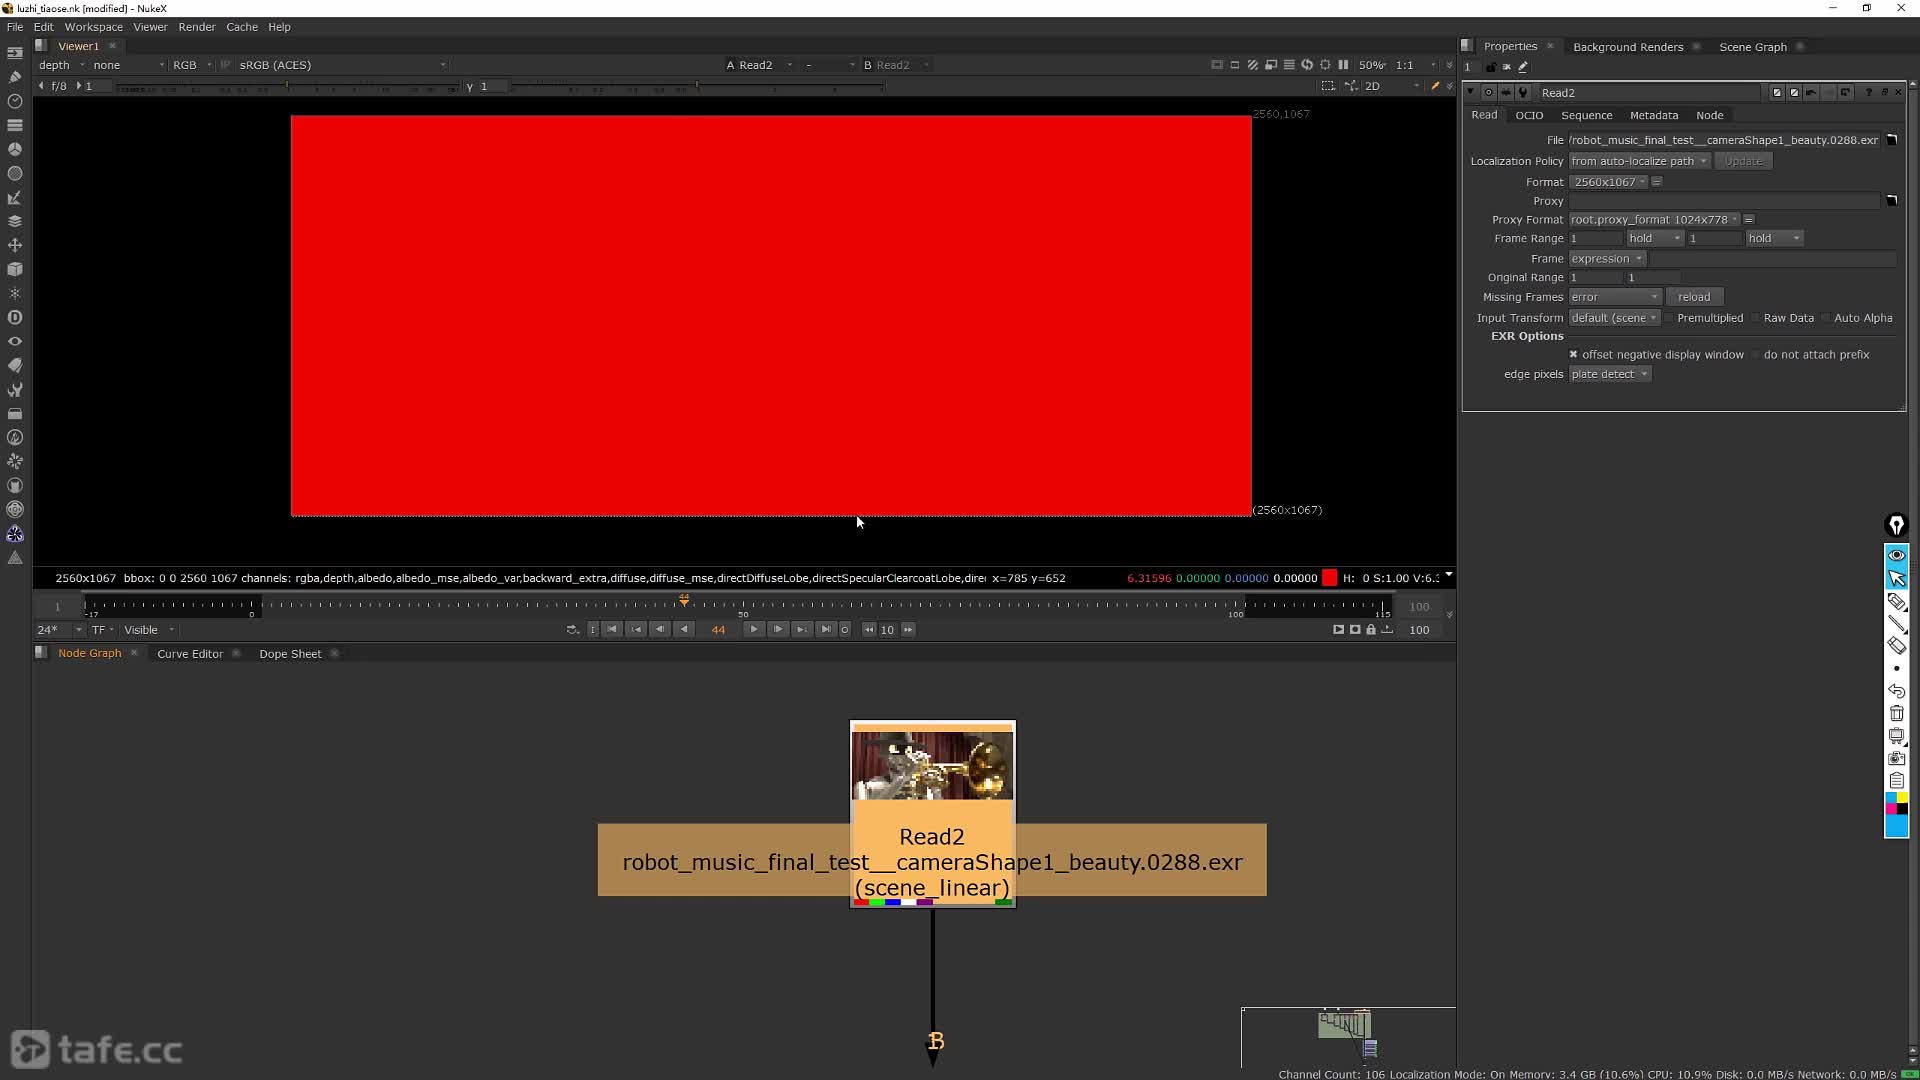
Task: Click the undo icon in right palette
Action: (1897, 691)
